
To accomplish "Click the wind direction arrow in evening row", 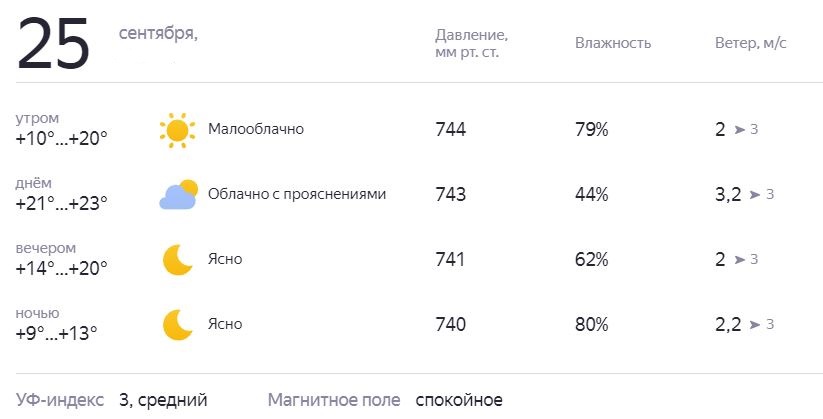I will pos(740,259).
